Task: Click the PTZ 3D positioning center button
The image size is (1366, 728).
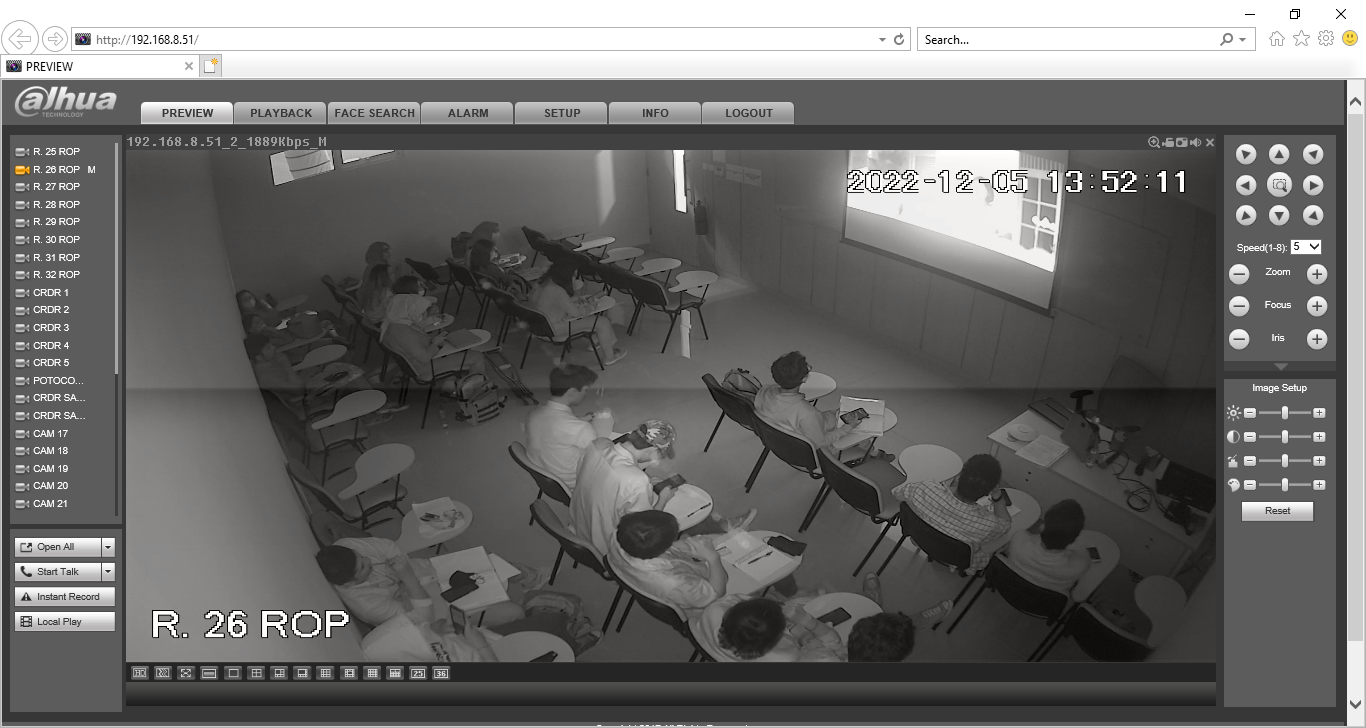Action: pos(1279,185)
